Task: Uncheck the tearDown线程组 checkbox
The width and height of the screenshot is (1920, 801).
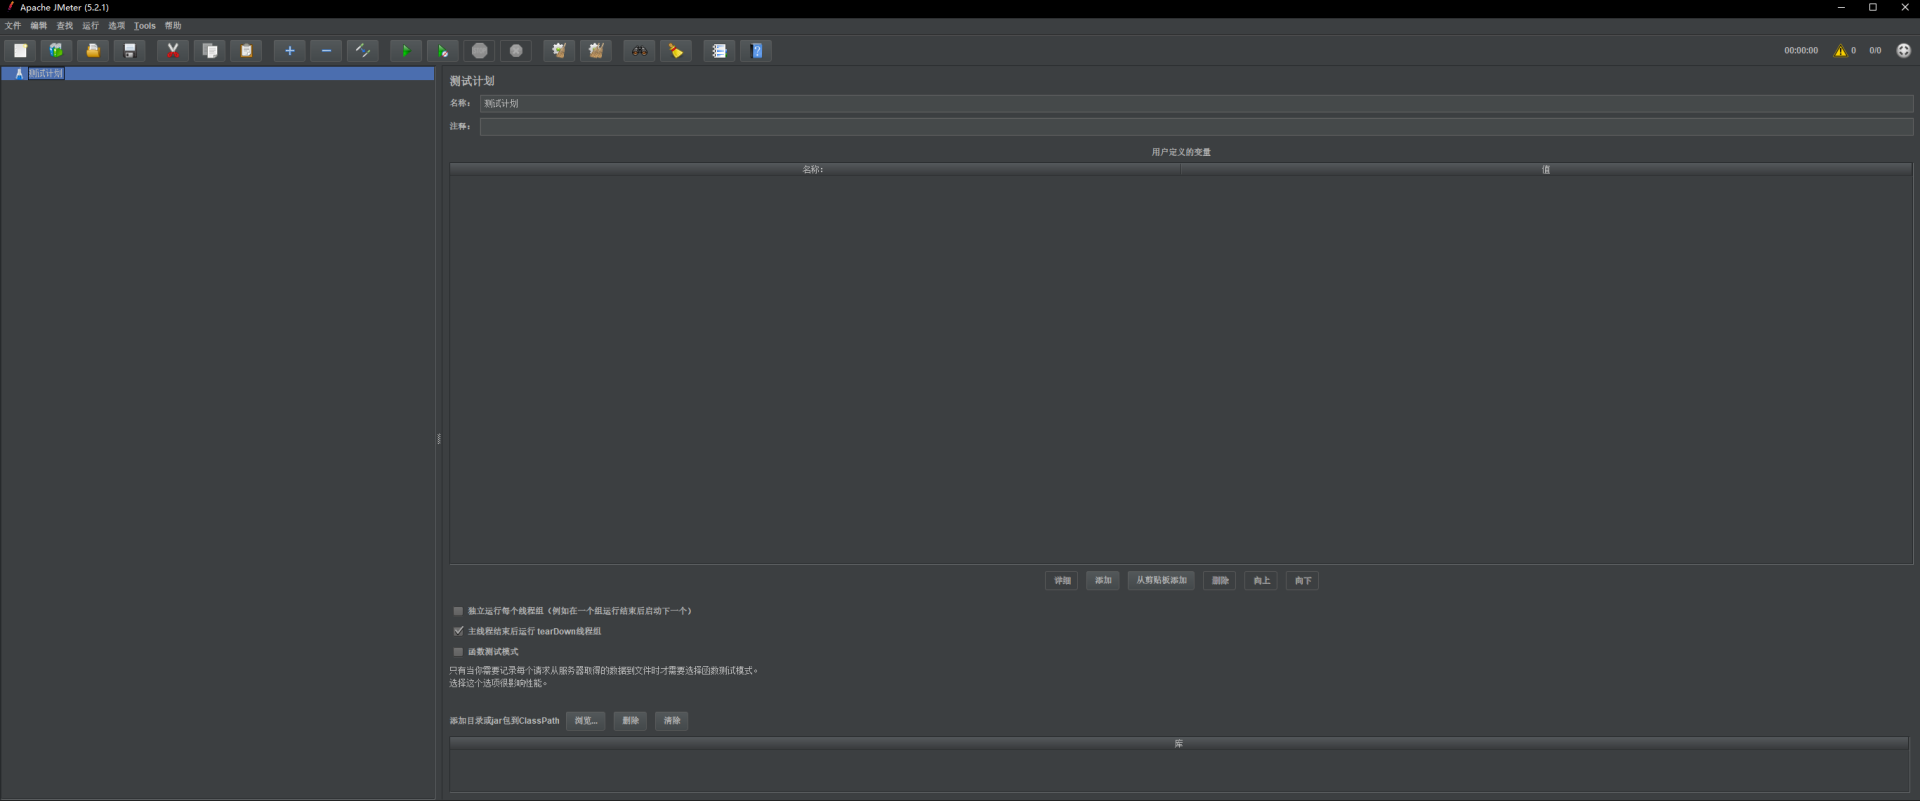Action: click(x=458, y=631)
